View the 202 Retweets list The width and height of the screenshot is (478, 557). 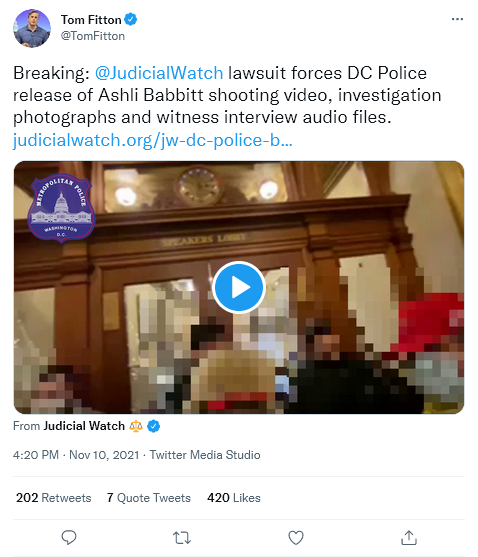(x=54, y=498)
